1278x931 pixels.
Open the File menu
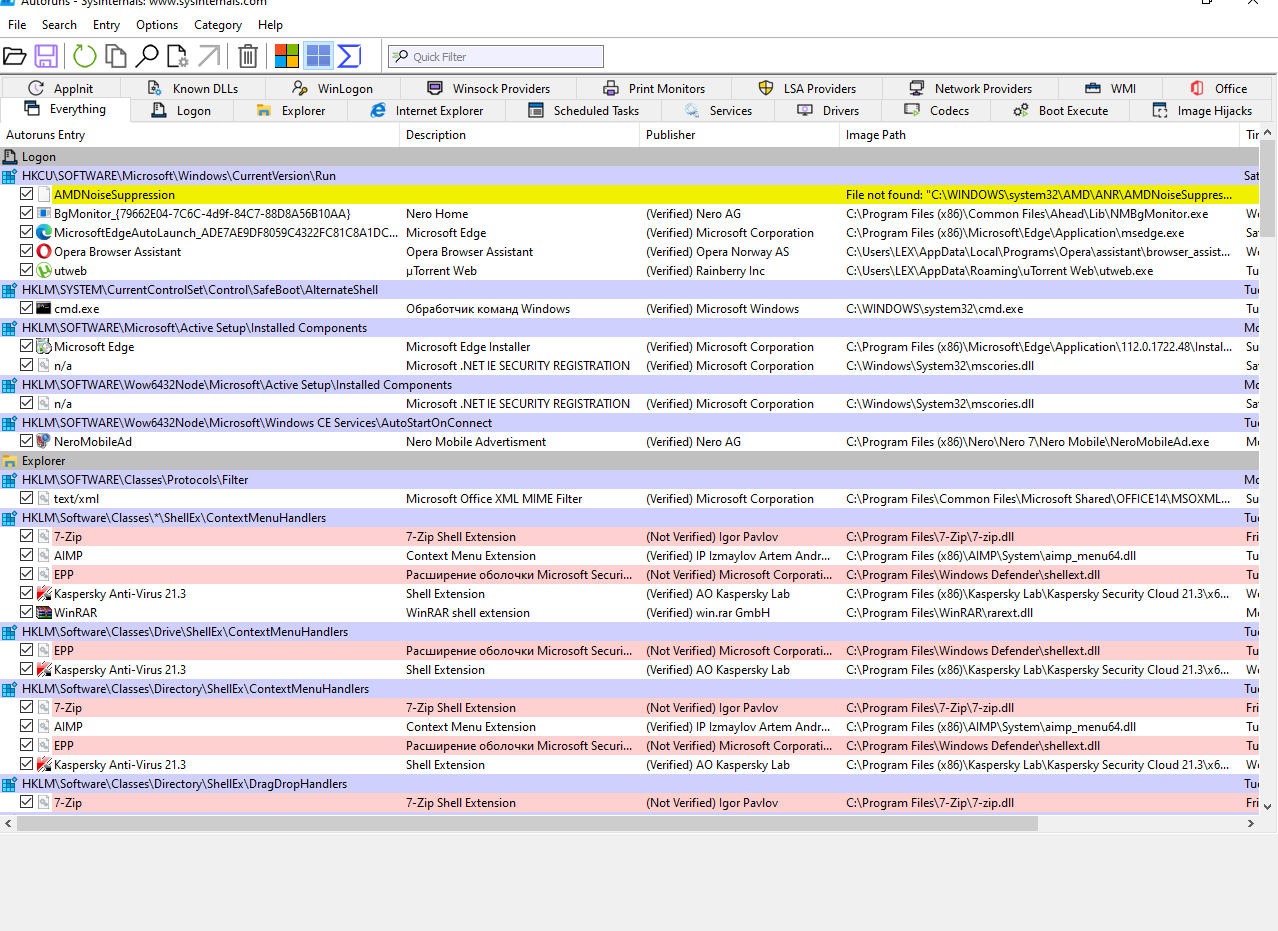[17, 25]
